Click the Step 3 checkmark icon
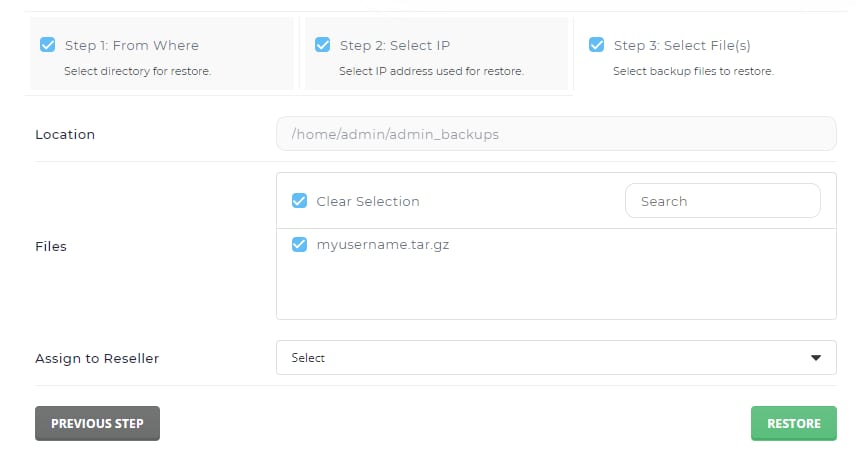This screenshot has width=860, height=474. tap(597, 45)
